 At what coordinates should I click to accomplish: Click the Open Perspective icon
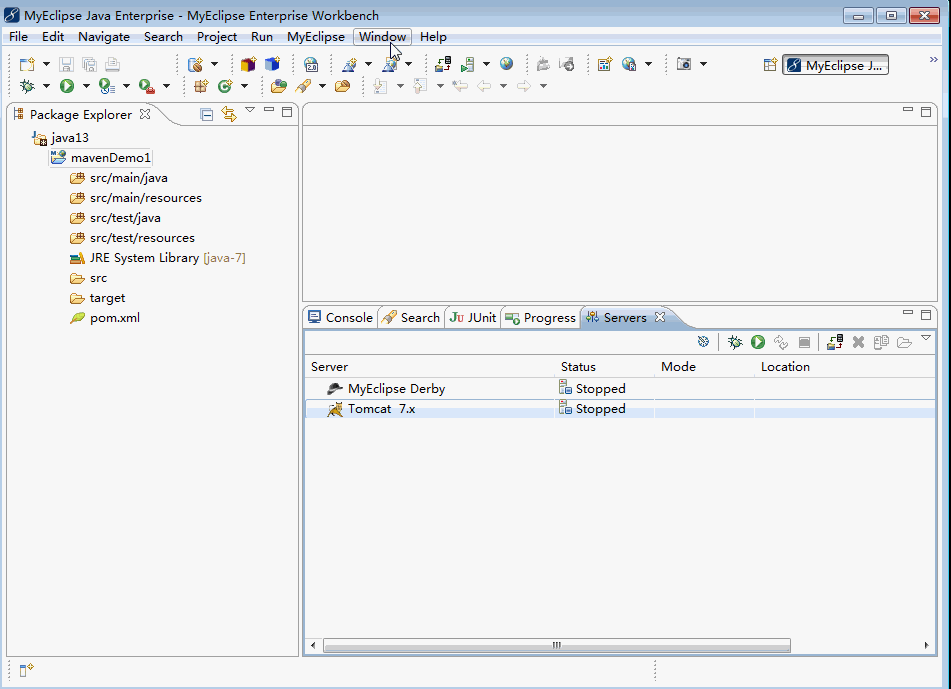[770, 65]
